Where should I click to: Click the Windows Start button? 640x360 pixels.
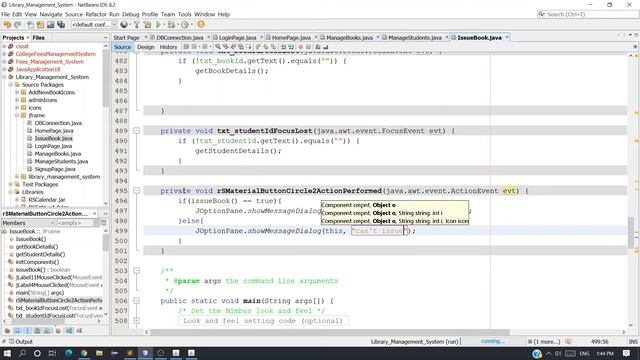[7, 353]
